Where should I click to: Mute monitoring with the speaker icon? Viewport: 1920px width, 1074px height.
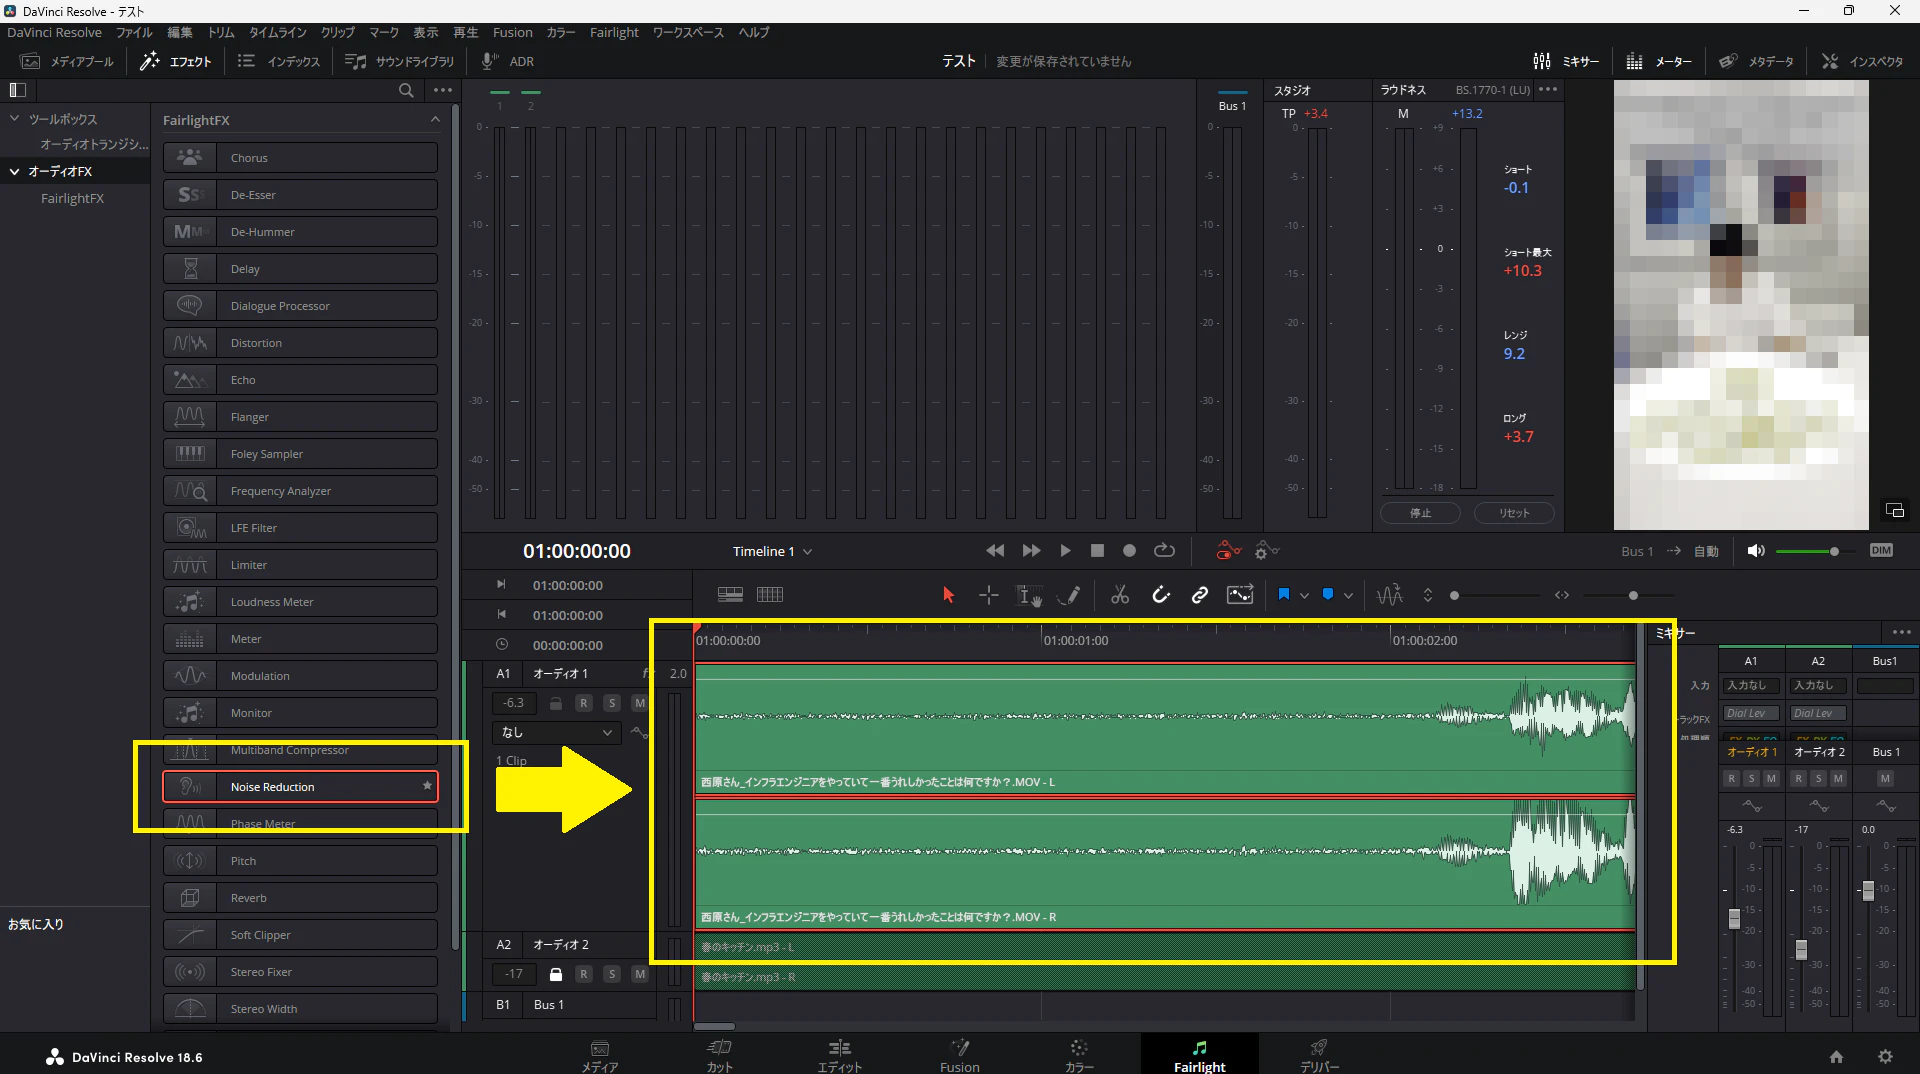pos(1755,551)
